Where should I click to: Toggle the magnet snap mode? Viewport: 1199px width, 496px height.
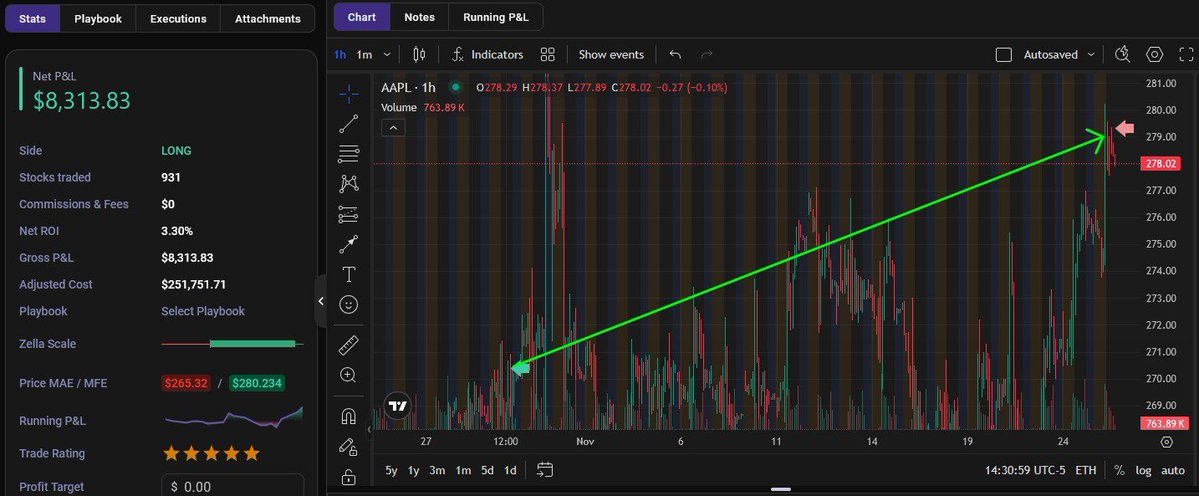pos(349,417)
